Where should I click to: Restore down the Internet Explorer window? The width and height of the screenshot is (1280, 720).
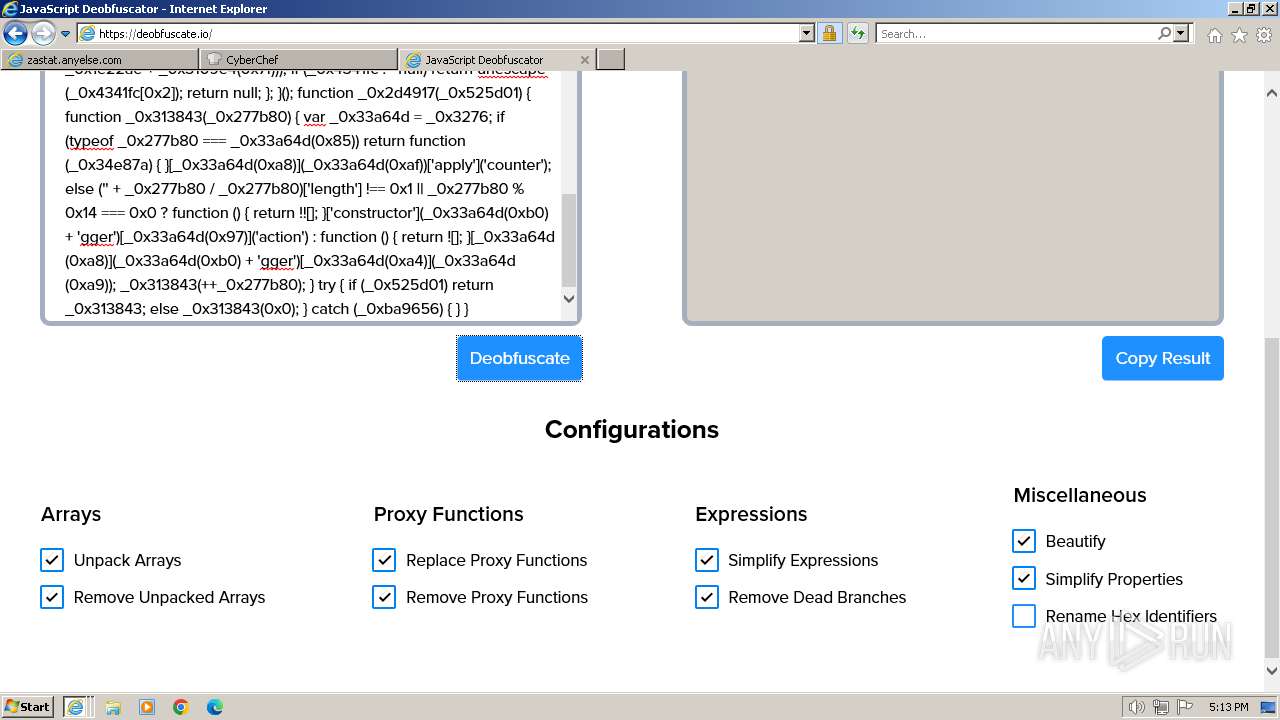click(x=1250, y=9)
